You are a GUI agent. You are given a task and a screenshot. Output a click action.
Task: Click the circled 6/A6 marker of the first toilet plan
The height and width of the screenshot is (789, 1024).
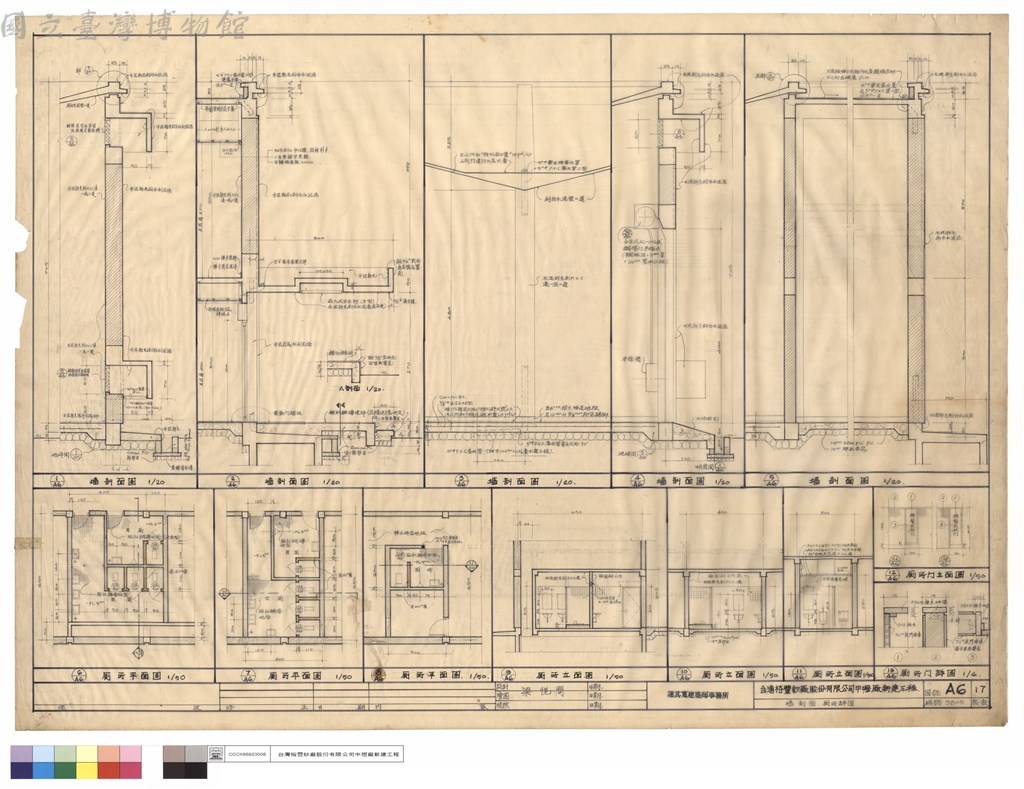click(80, 676)
